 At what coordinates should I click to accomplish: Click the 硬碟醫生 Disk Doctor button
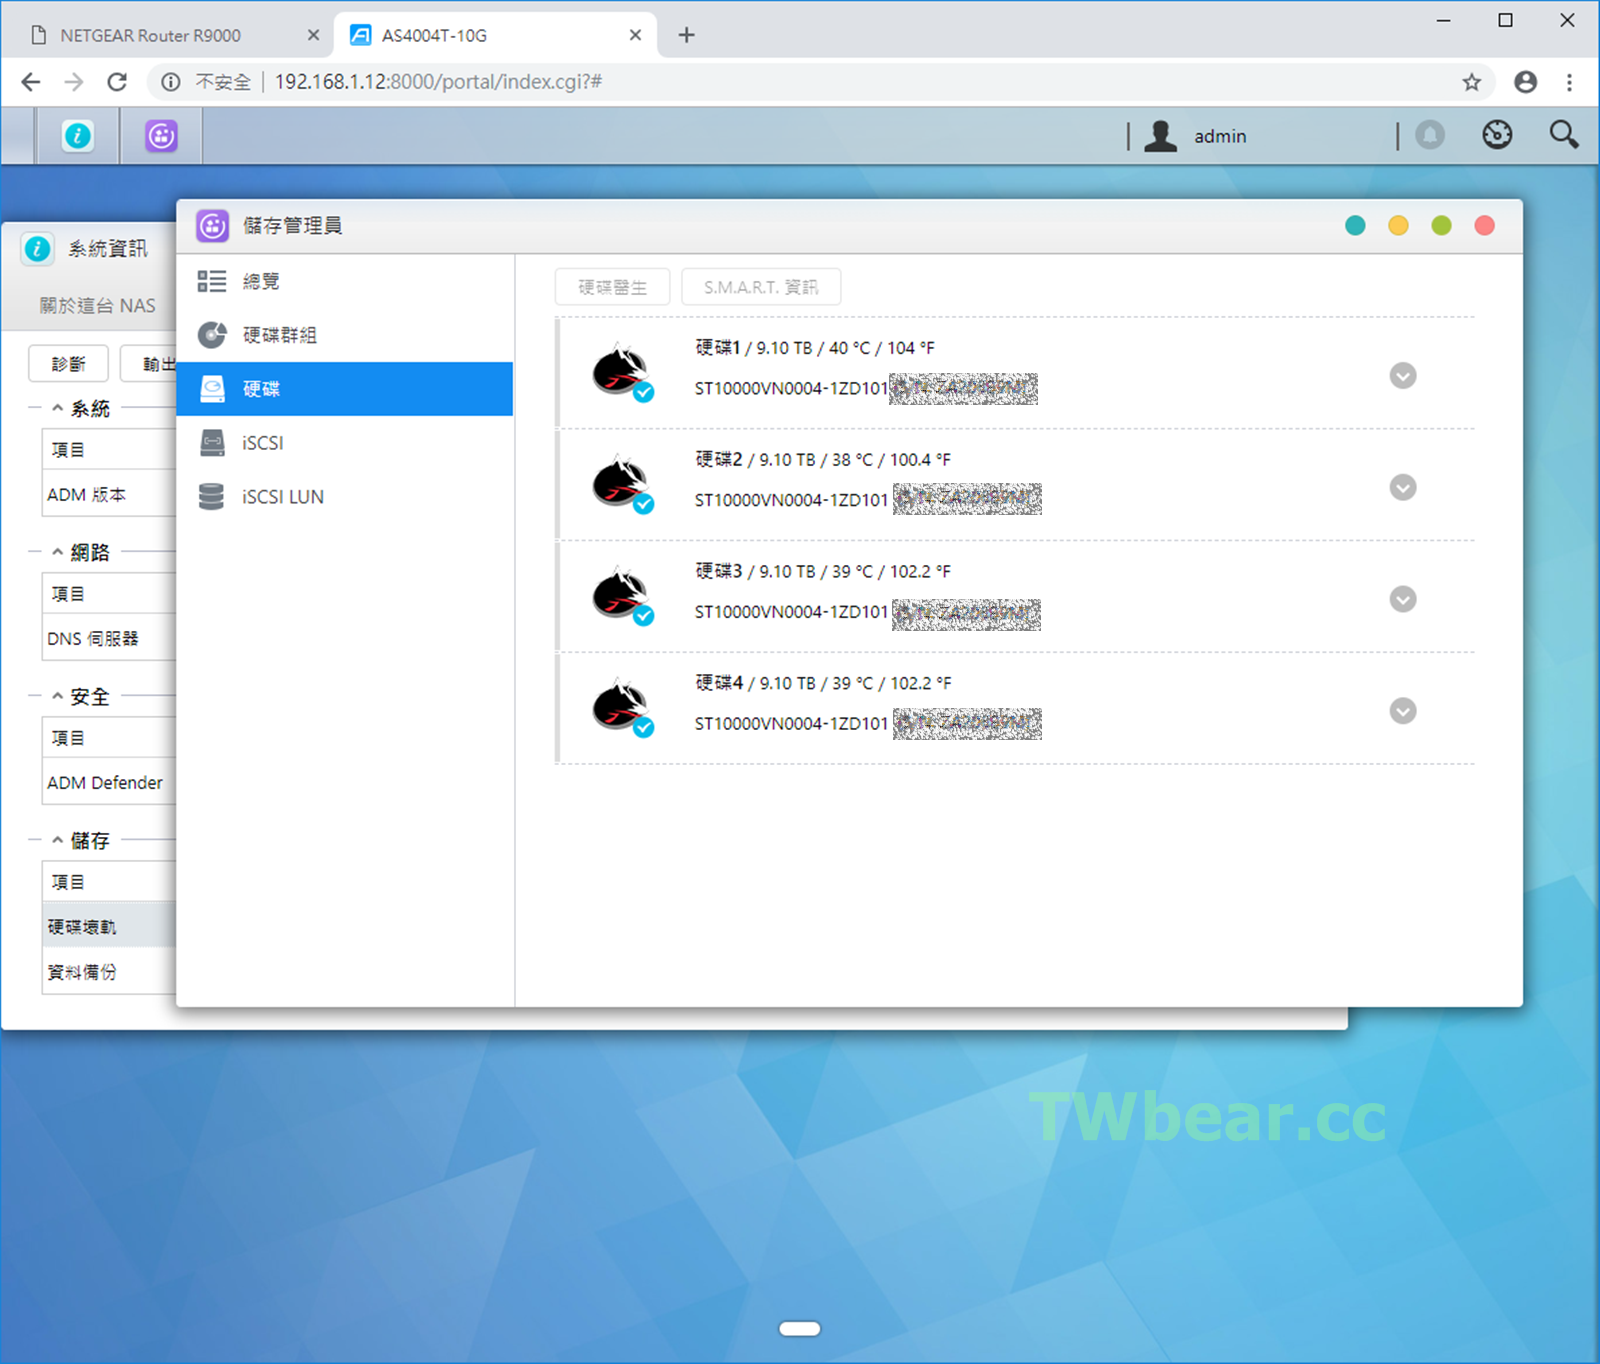pos(612,287)
